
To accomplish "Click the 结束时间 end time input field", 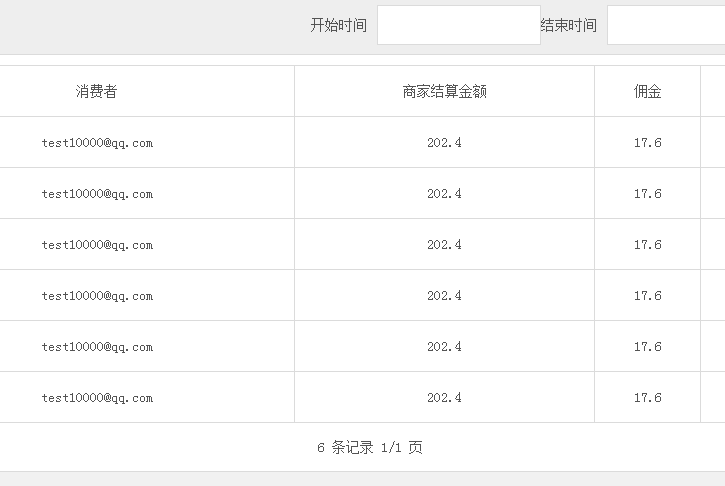I will pos(666,25).
